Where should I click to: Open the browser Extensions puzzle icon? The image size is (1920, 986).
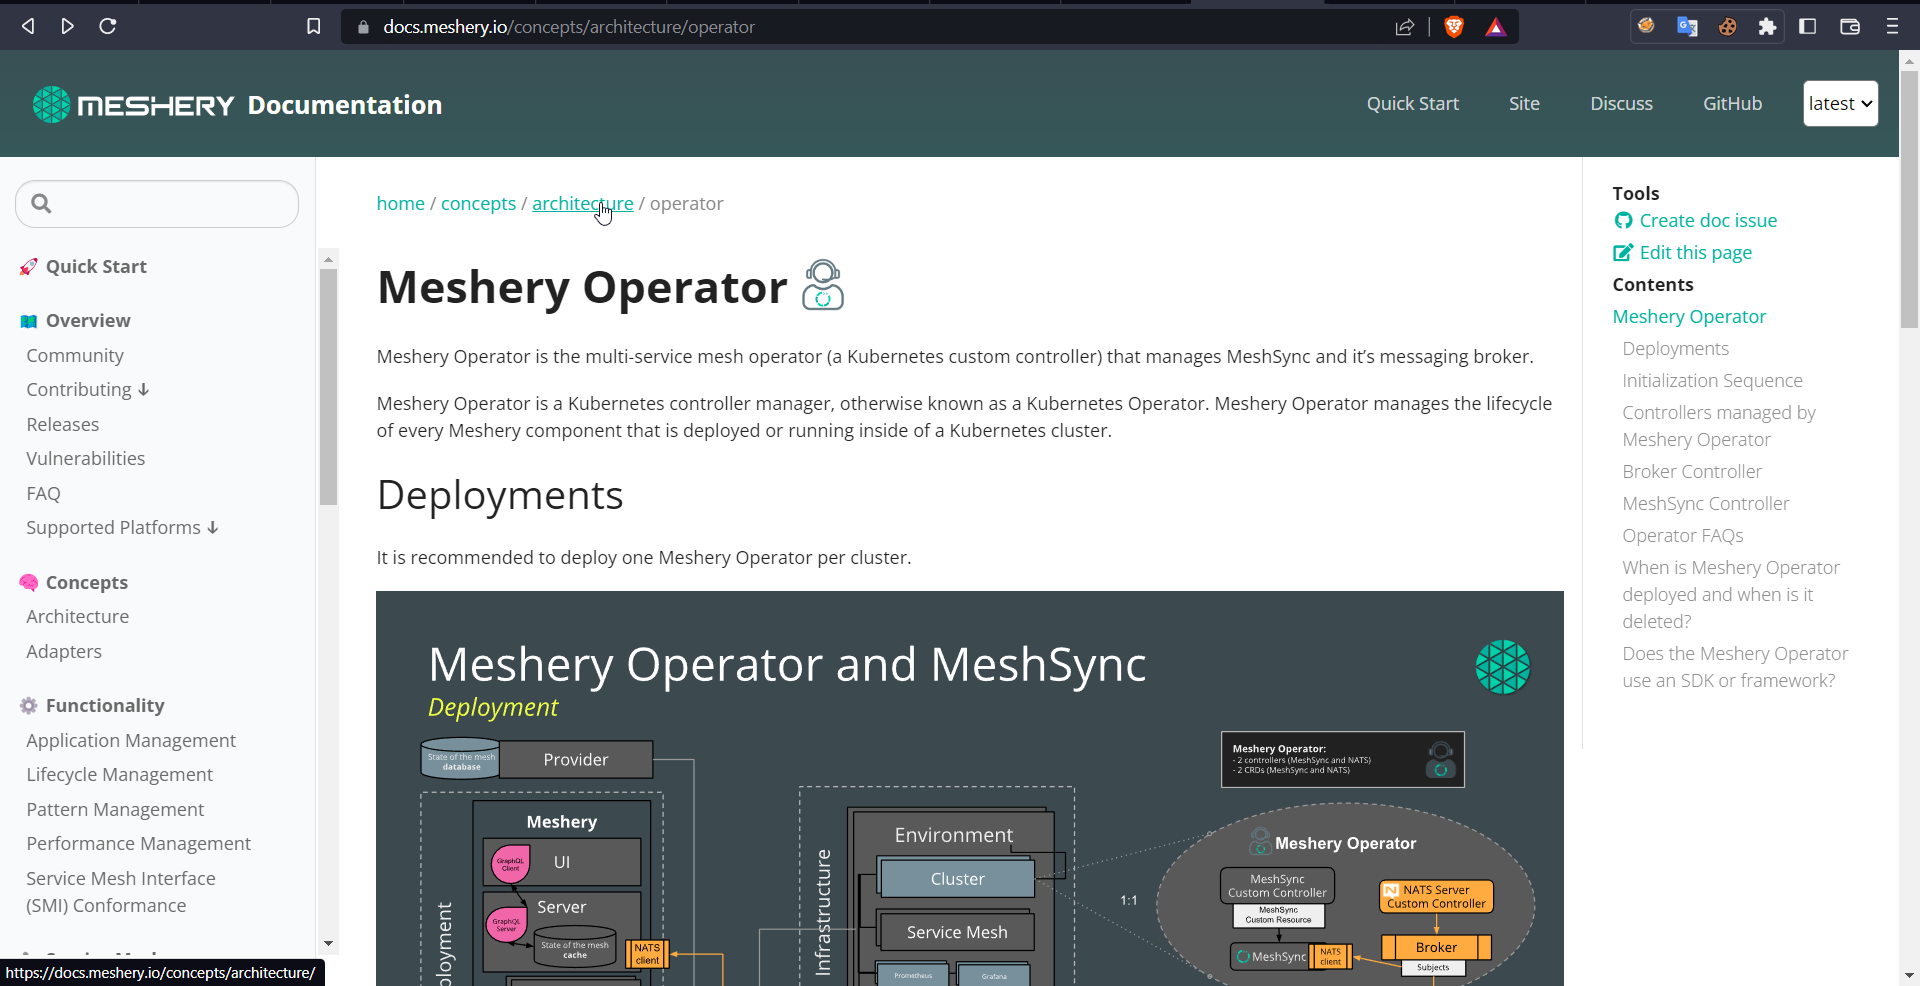pos(1767,26)
